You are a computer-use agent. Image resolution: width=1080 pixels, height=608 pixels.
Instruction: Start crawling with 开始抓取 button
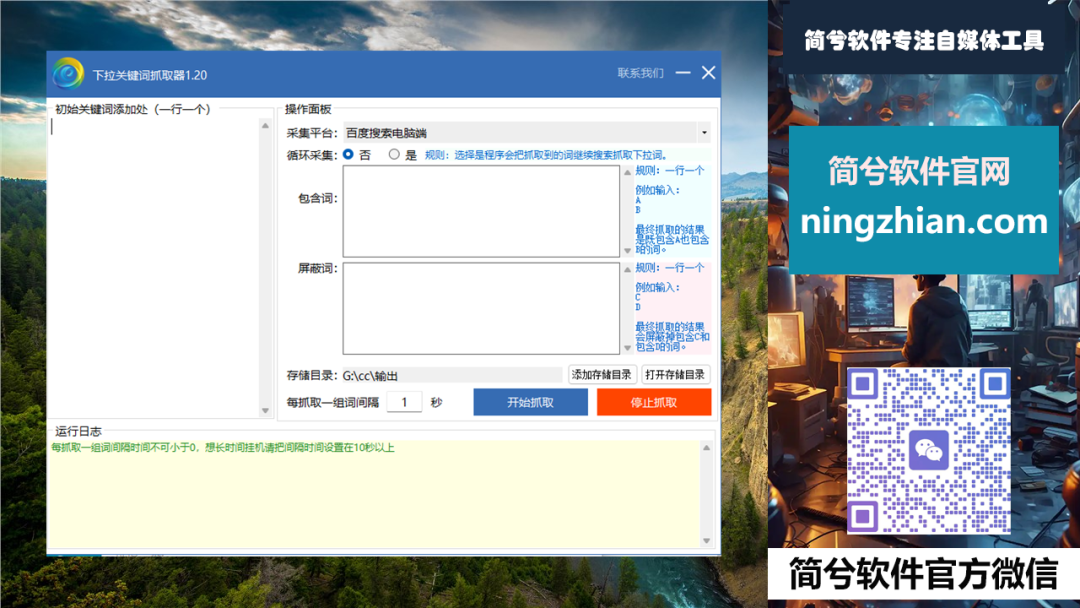[530, 402]
